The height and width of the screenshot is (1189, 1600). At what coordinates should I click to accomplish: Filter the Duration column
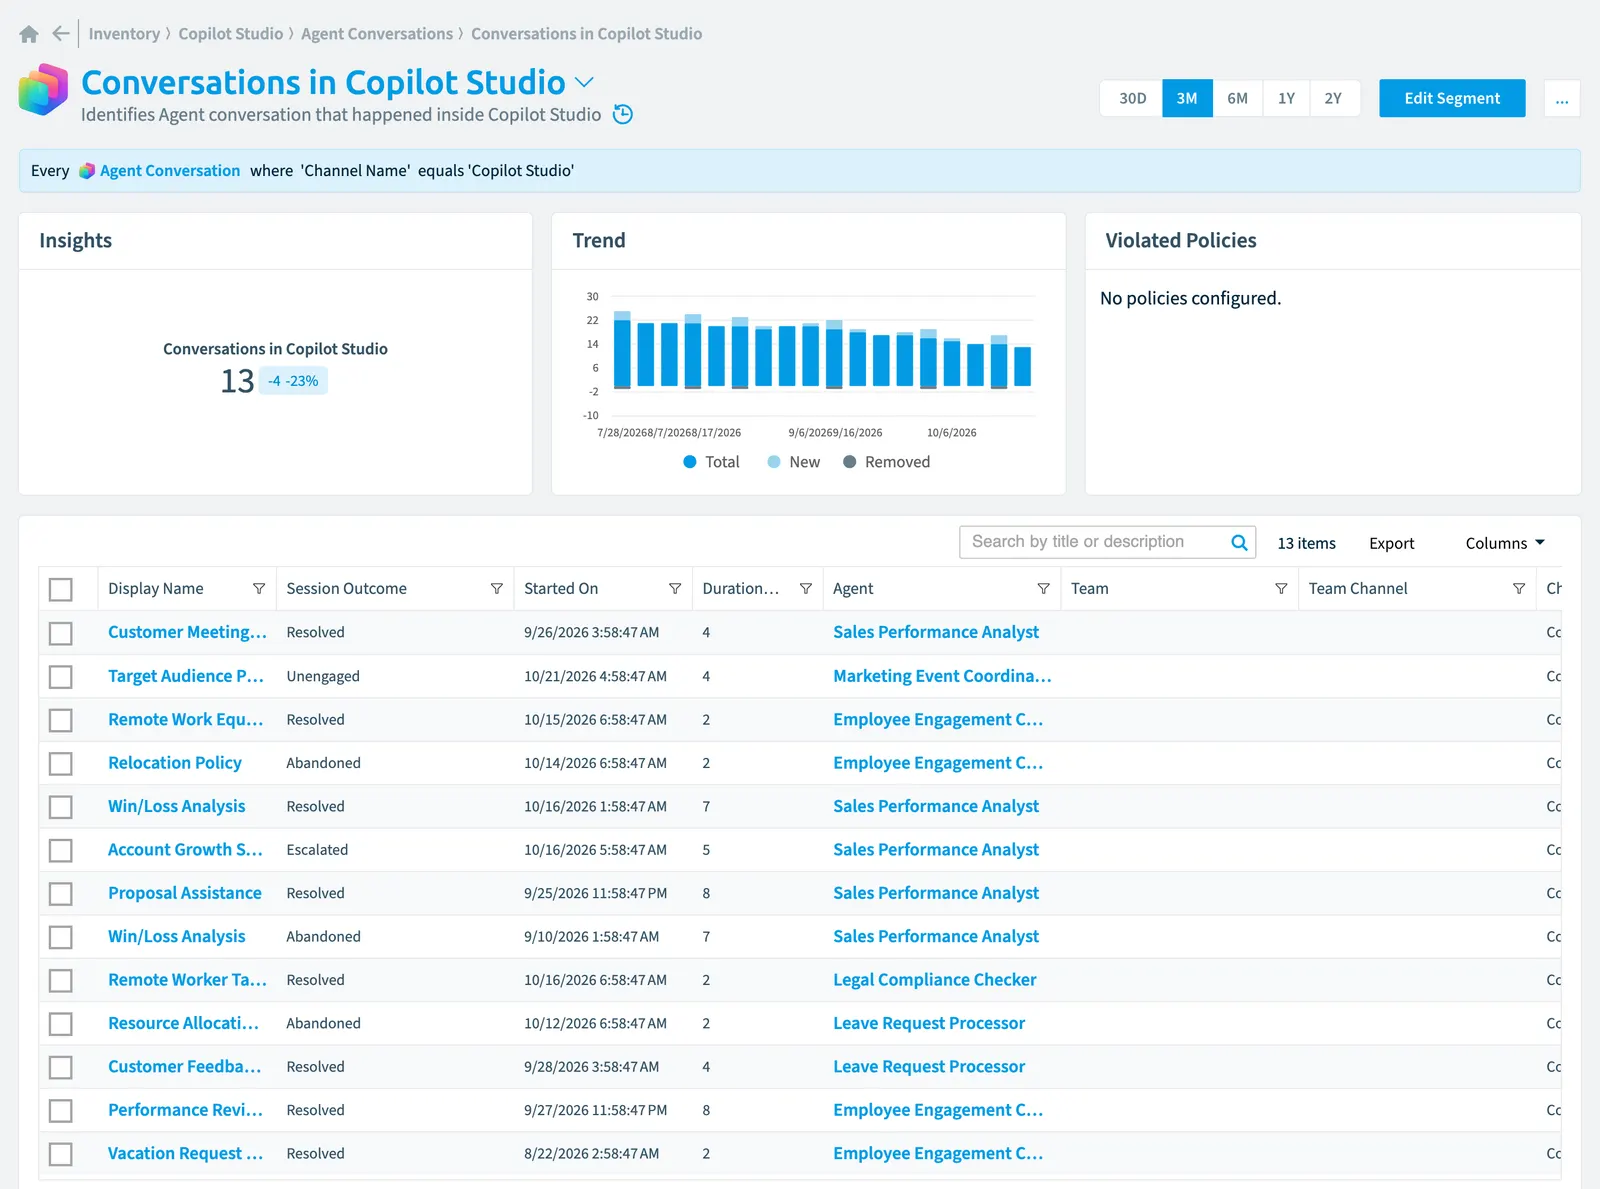806,589
